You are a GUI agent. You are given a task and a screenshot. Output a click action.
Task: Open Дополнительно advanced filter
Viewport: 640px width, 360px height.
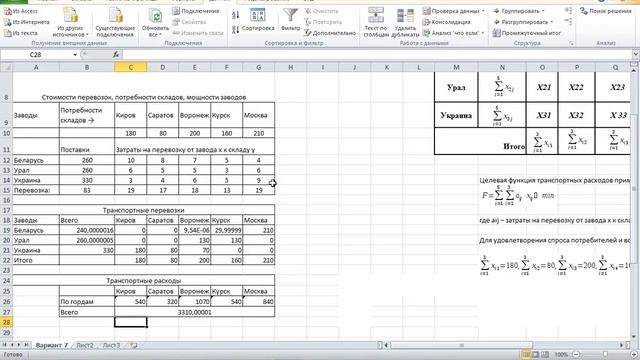click(330, 33)
